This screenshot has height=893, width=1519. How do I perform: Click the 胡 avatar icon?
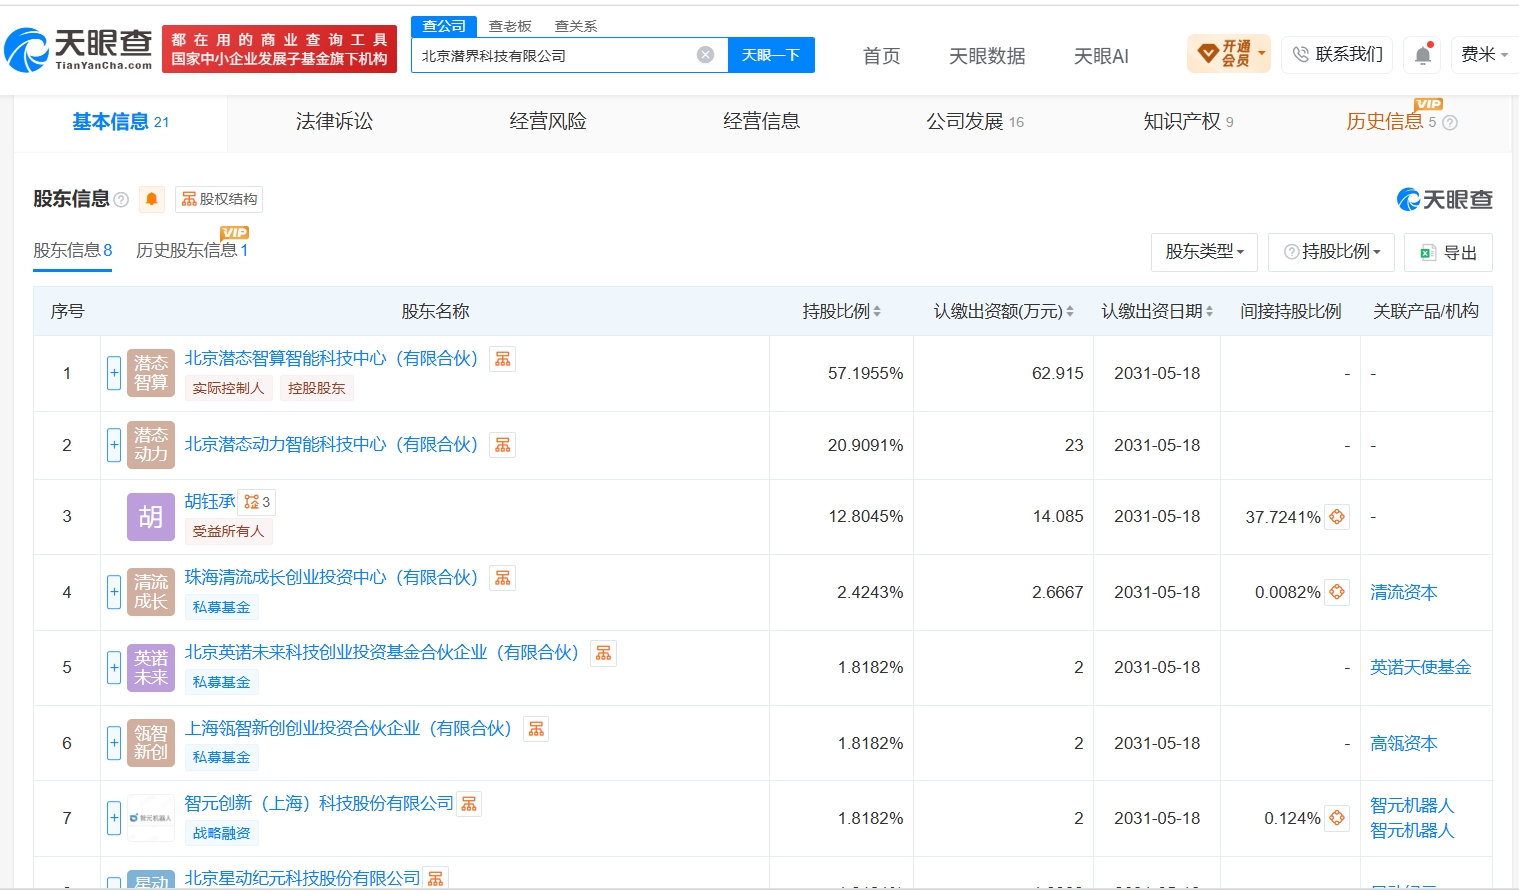(x=151, y=517)
